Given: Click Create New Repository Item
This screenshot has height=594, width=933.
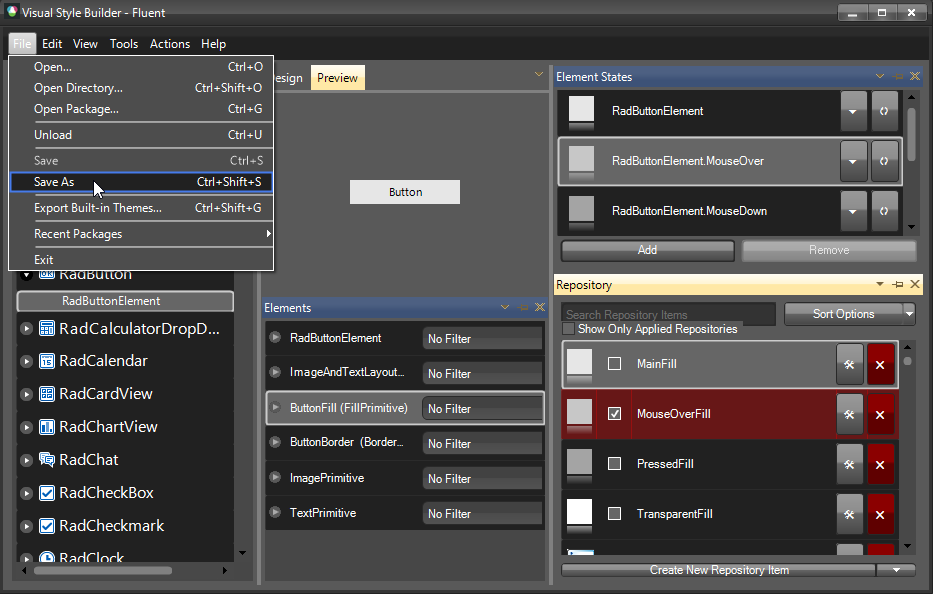Looking at the screenshot, I should pyautogui.click(x=718, y=570).
